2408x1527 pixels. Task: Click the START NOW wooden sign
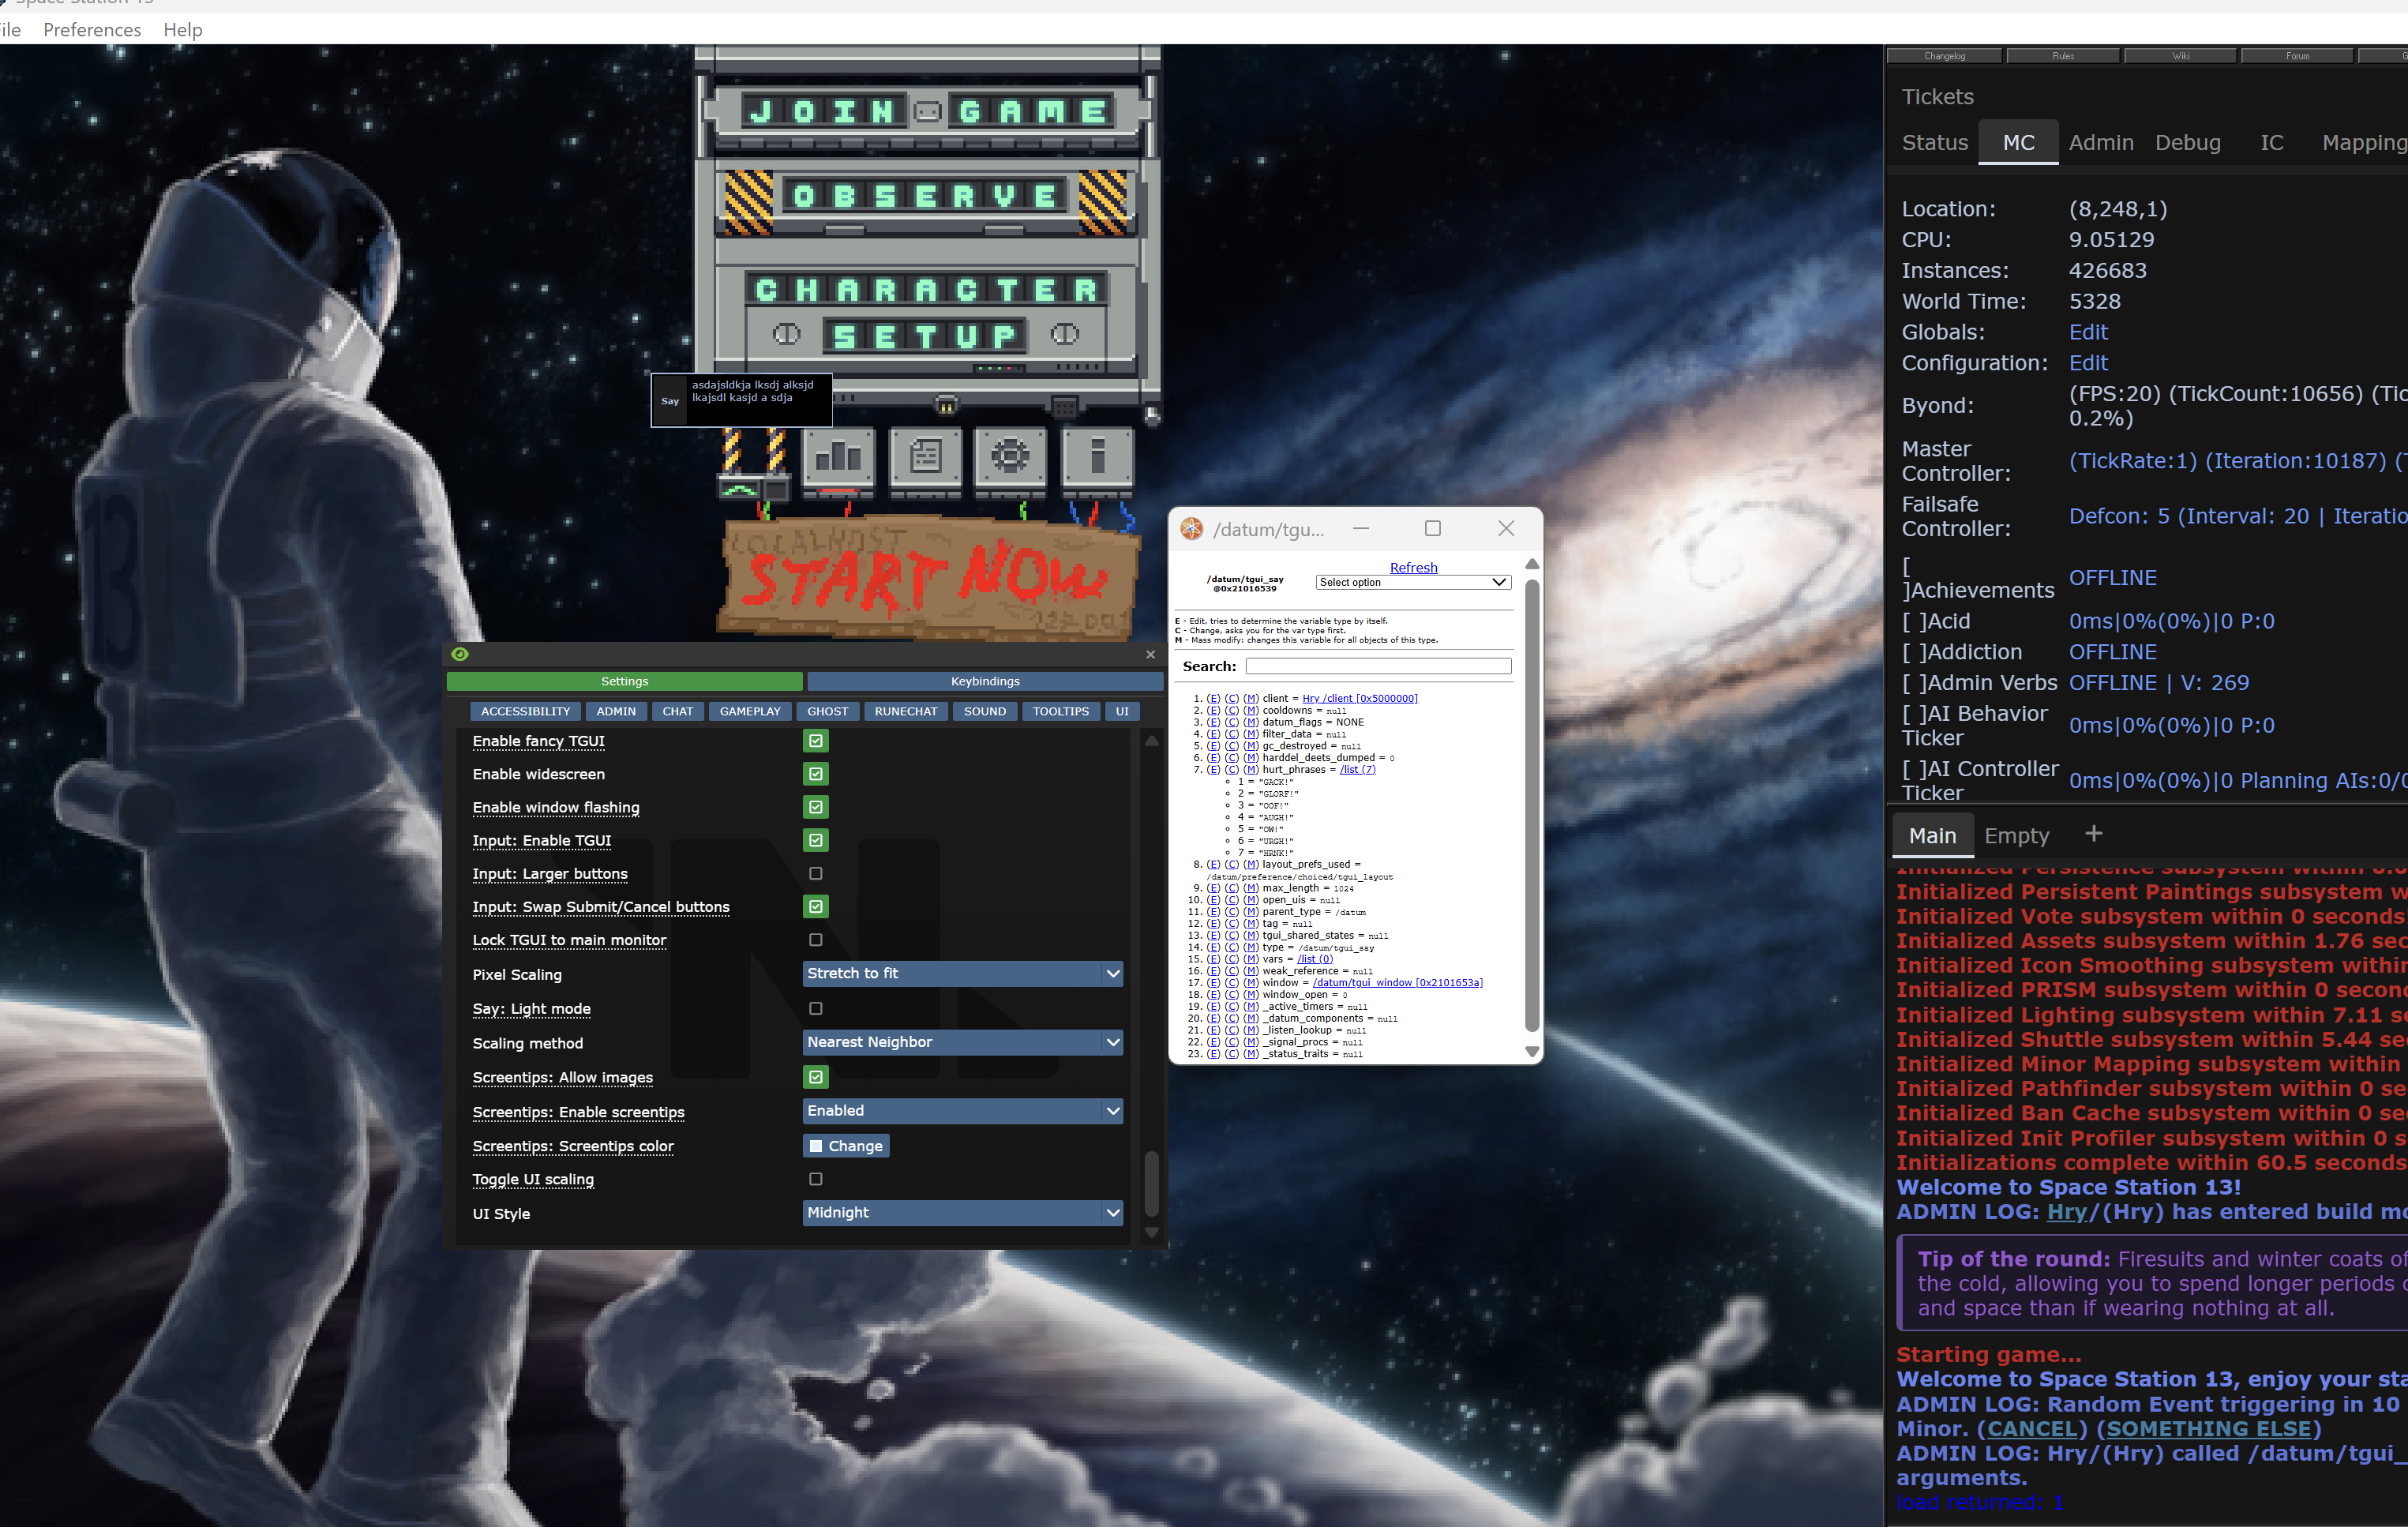928,578
